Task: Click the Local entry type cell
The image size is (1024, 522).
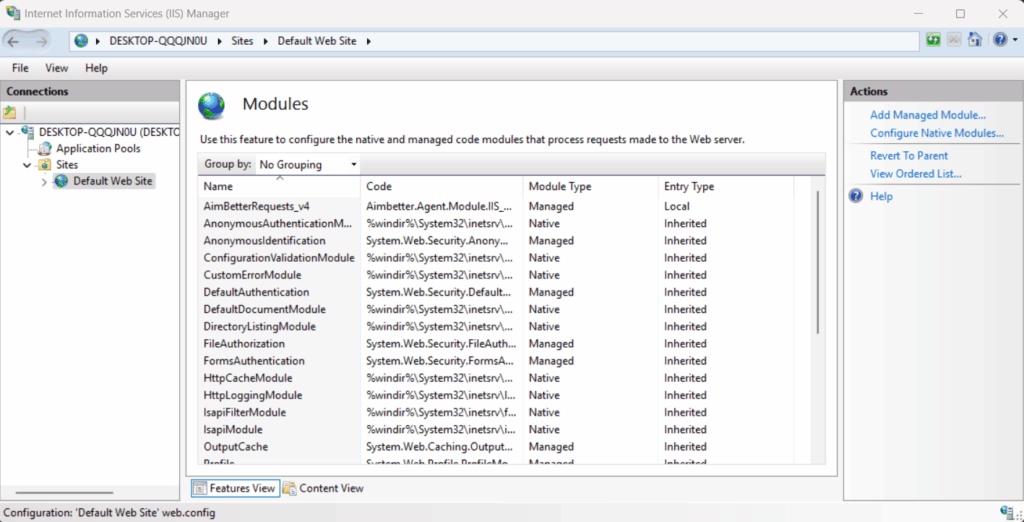Action: (x=677, y=206)
